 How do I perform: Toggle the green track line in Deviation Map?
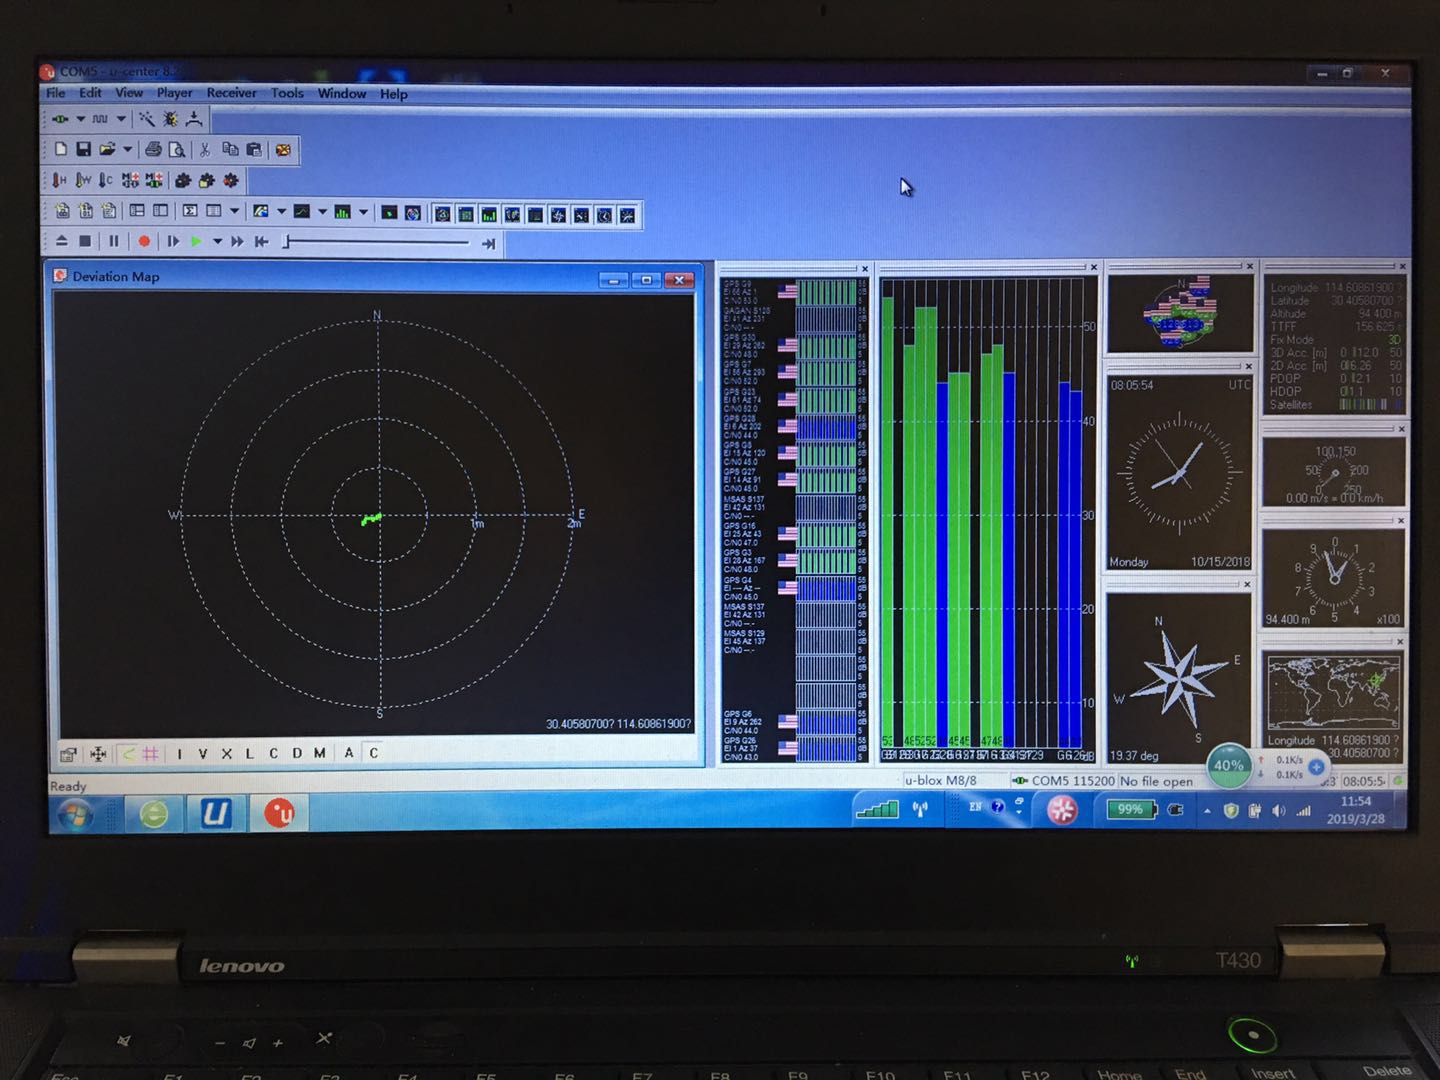click(128, 754)
